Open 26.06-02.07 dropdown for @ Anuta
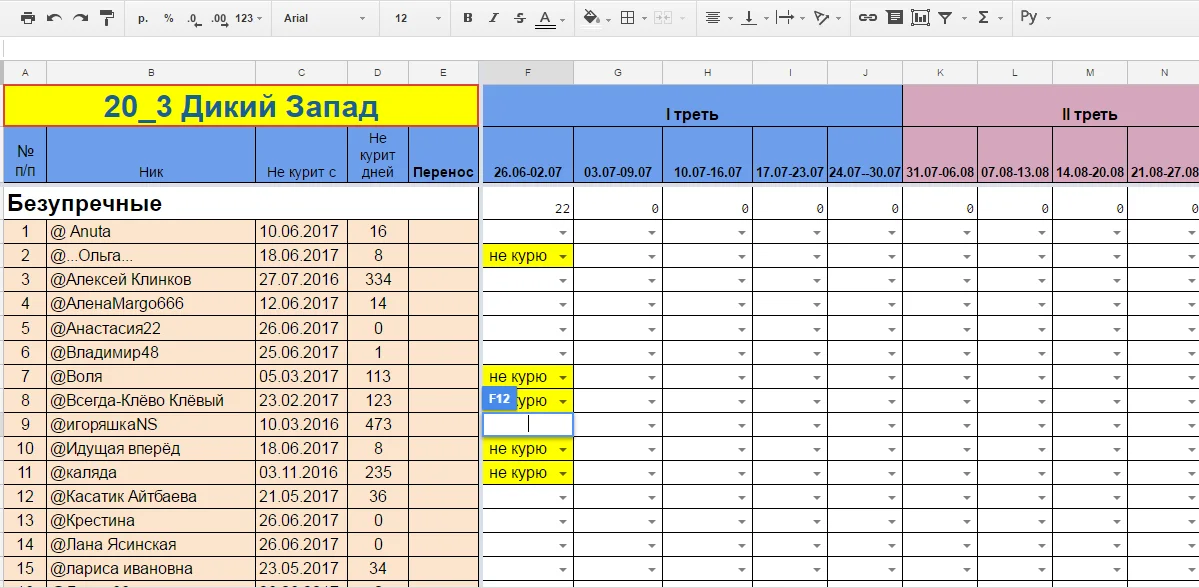This screenshot has height=588, width=1199. click(x=564, y=232)
